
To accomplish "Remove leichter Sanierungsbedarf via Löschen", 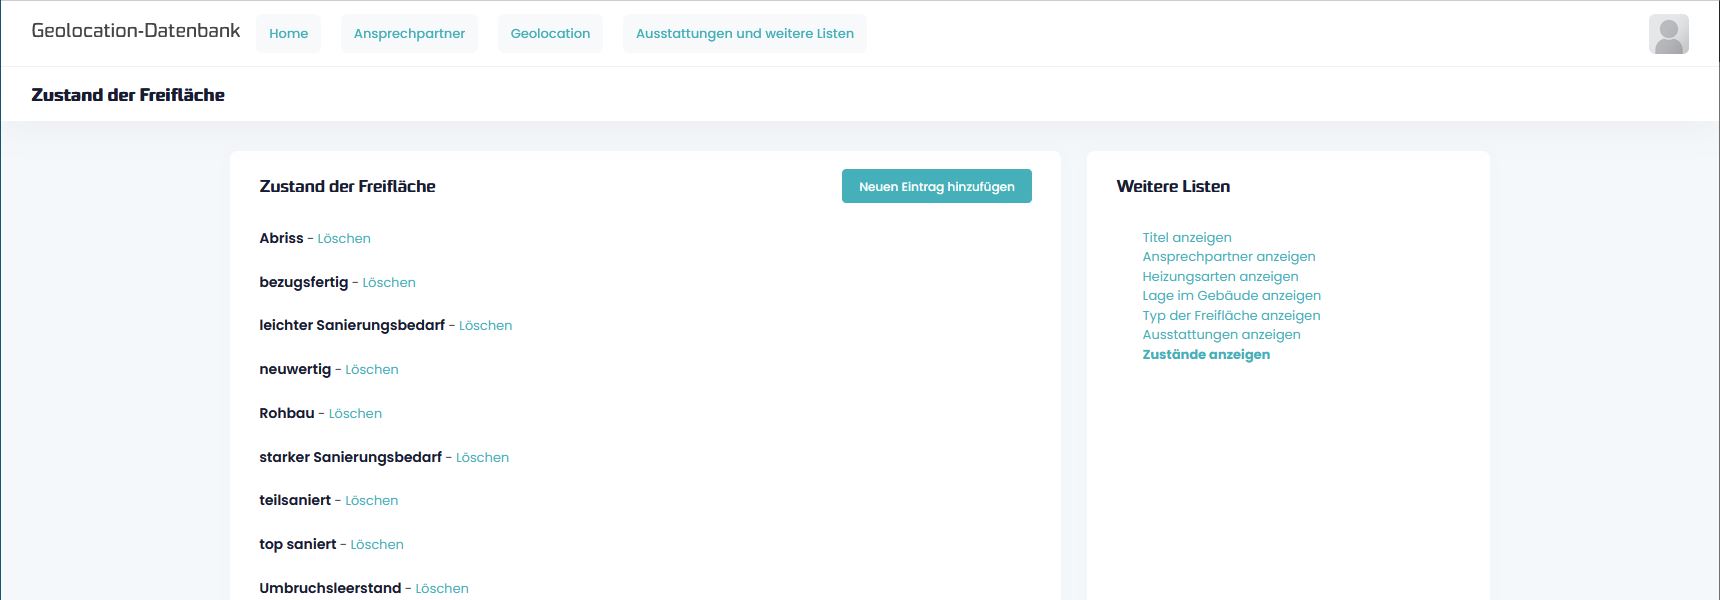I will point(485,325).
